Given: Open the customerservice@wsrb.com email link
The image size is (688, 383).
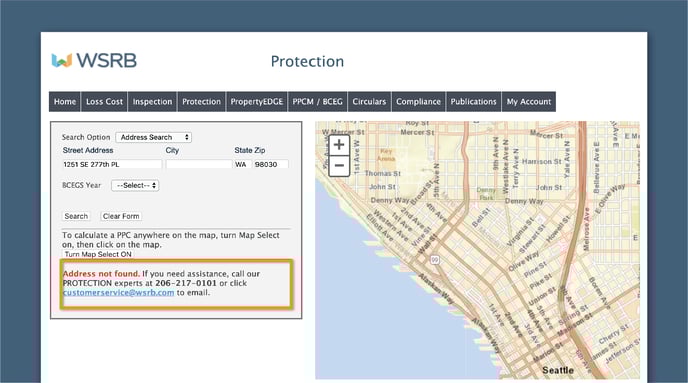Looking at the screenshot, I should pos(118,293).
